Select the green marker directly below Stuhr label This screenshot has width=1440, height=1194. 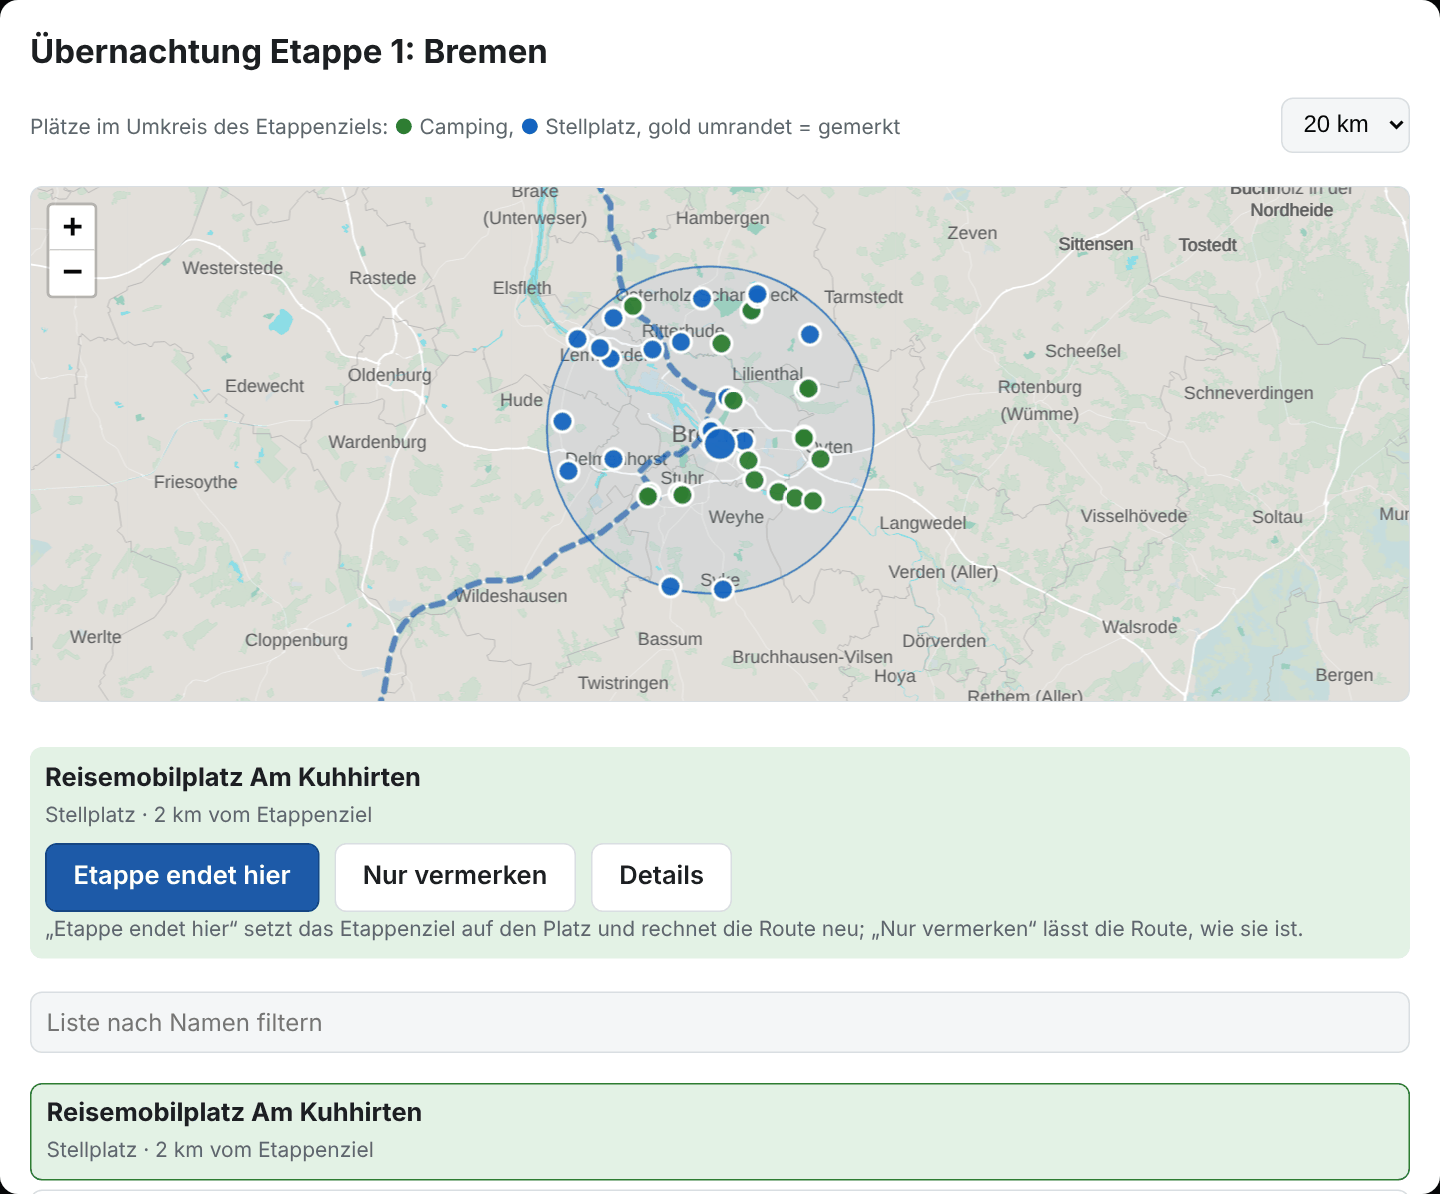682,495
